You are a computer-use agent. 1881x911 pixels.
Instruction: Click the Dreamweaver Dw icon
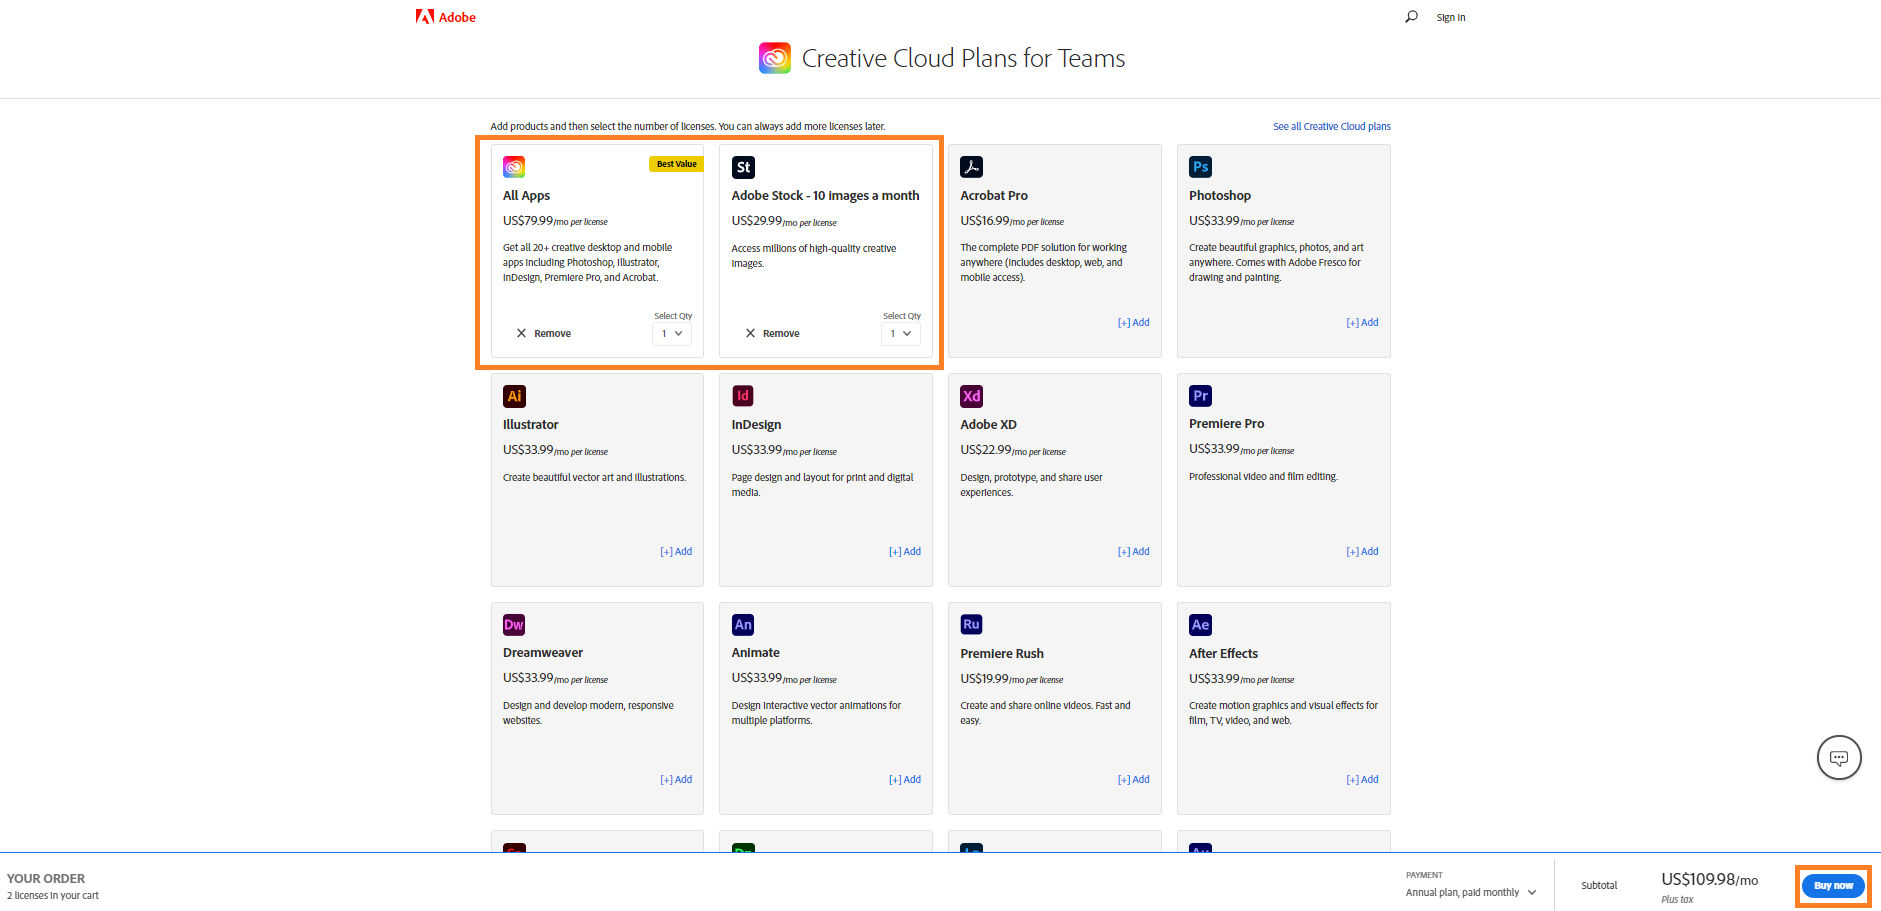pyautogui.click(x=514, y=625)
